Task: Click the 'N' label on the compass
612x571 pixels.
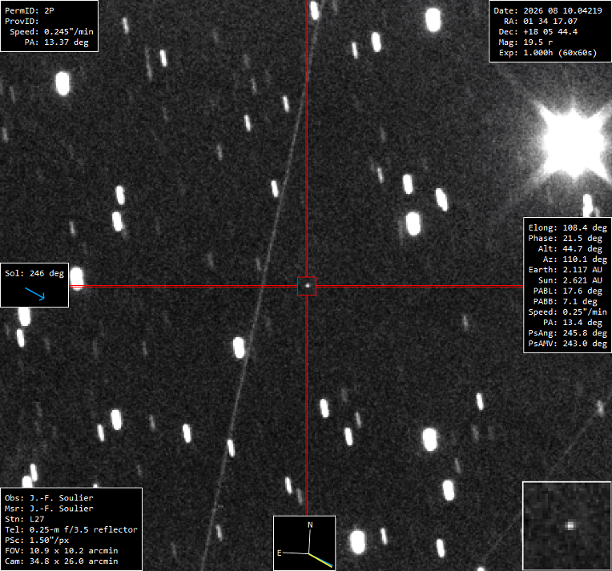Action: click(310, 525)
